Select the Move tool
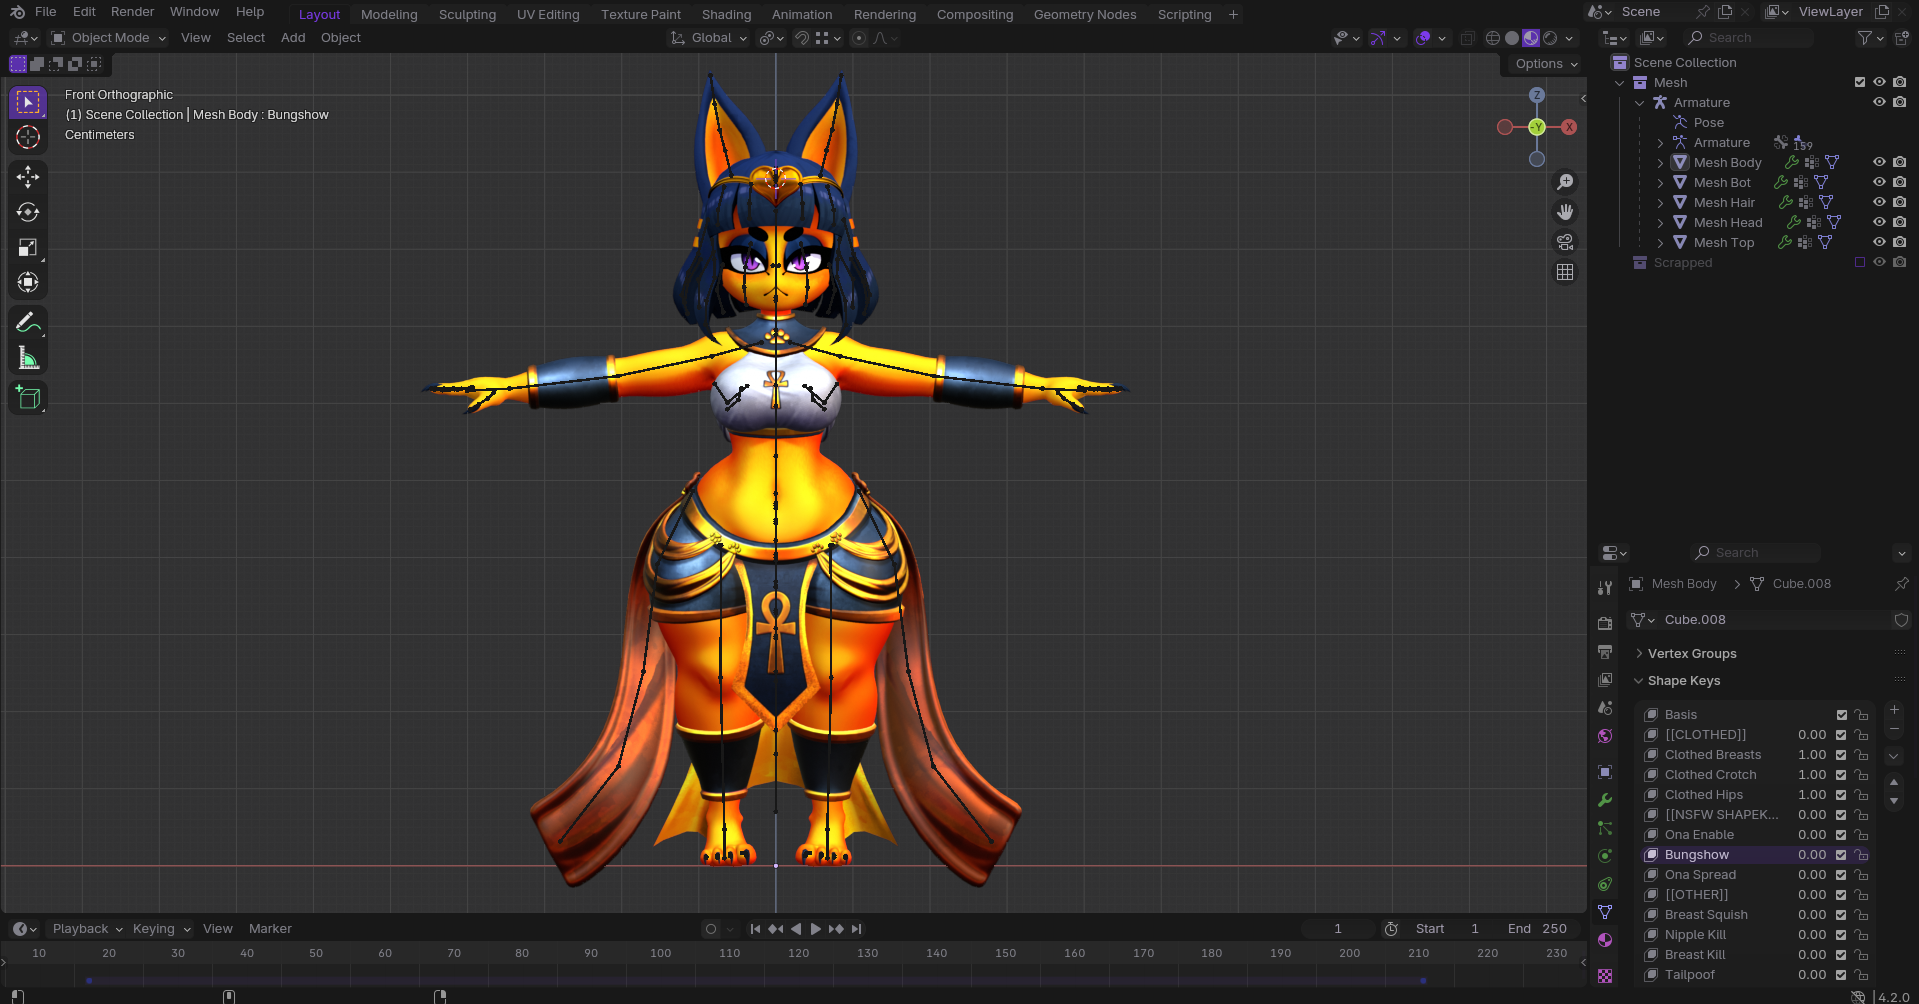 (x=28, y=177)
